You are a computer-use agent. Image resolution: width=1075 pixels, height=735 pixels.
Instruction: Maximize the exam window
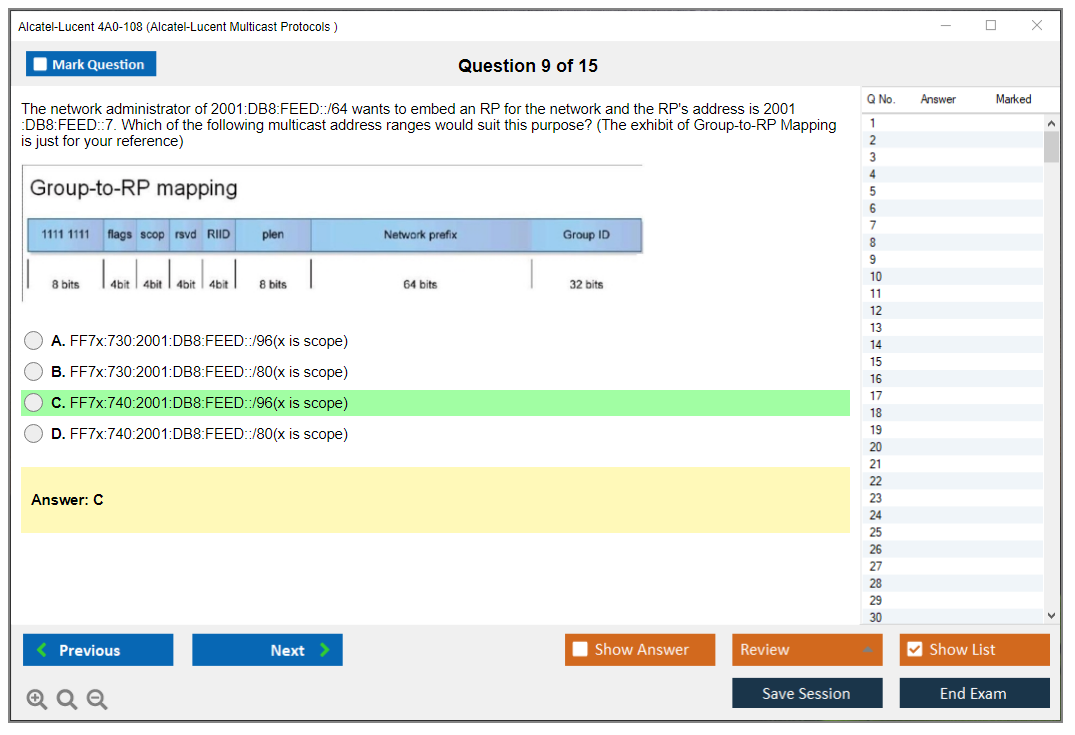(991, 26)
